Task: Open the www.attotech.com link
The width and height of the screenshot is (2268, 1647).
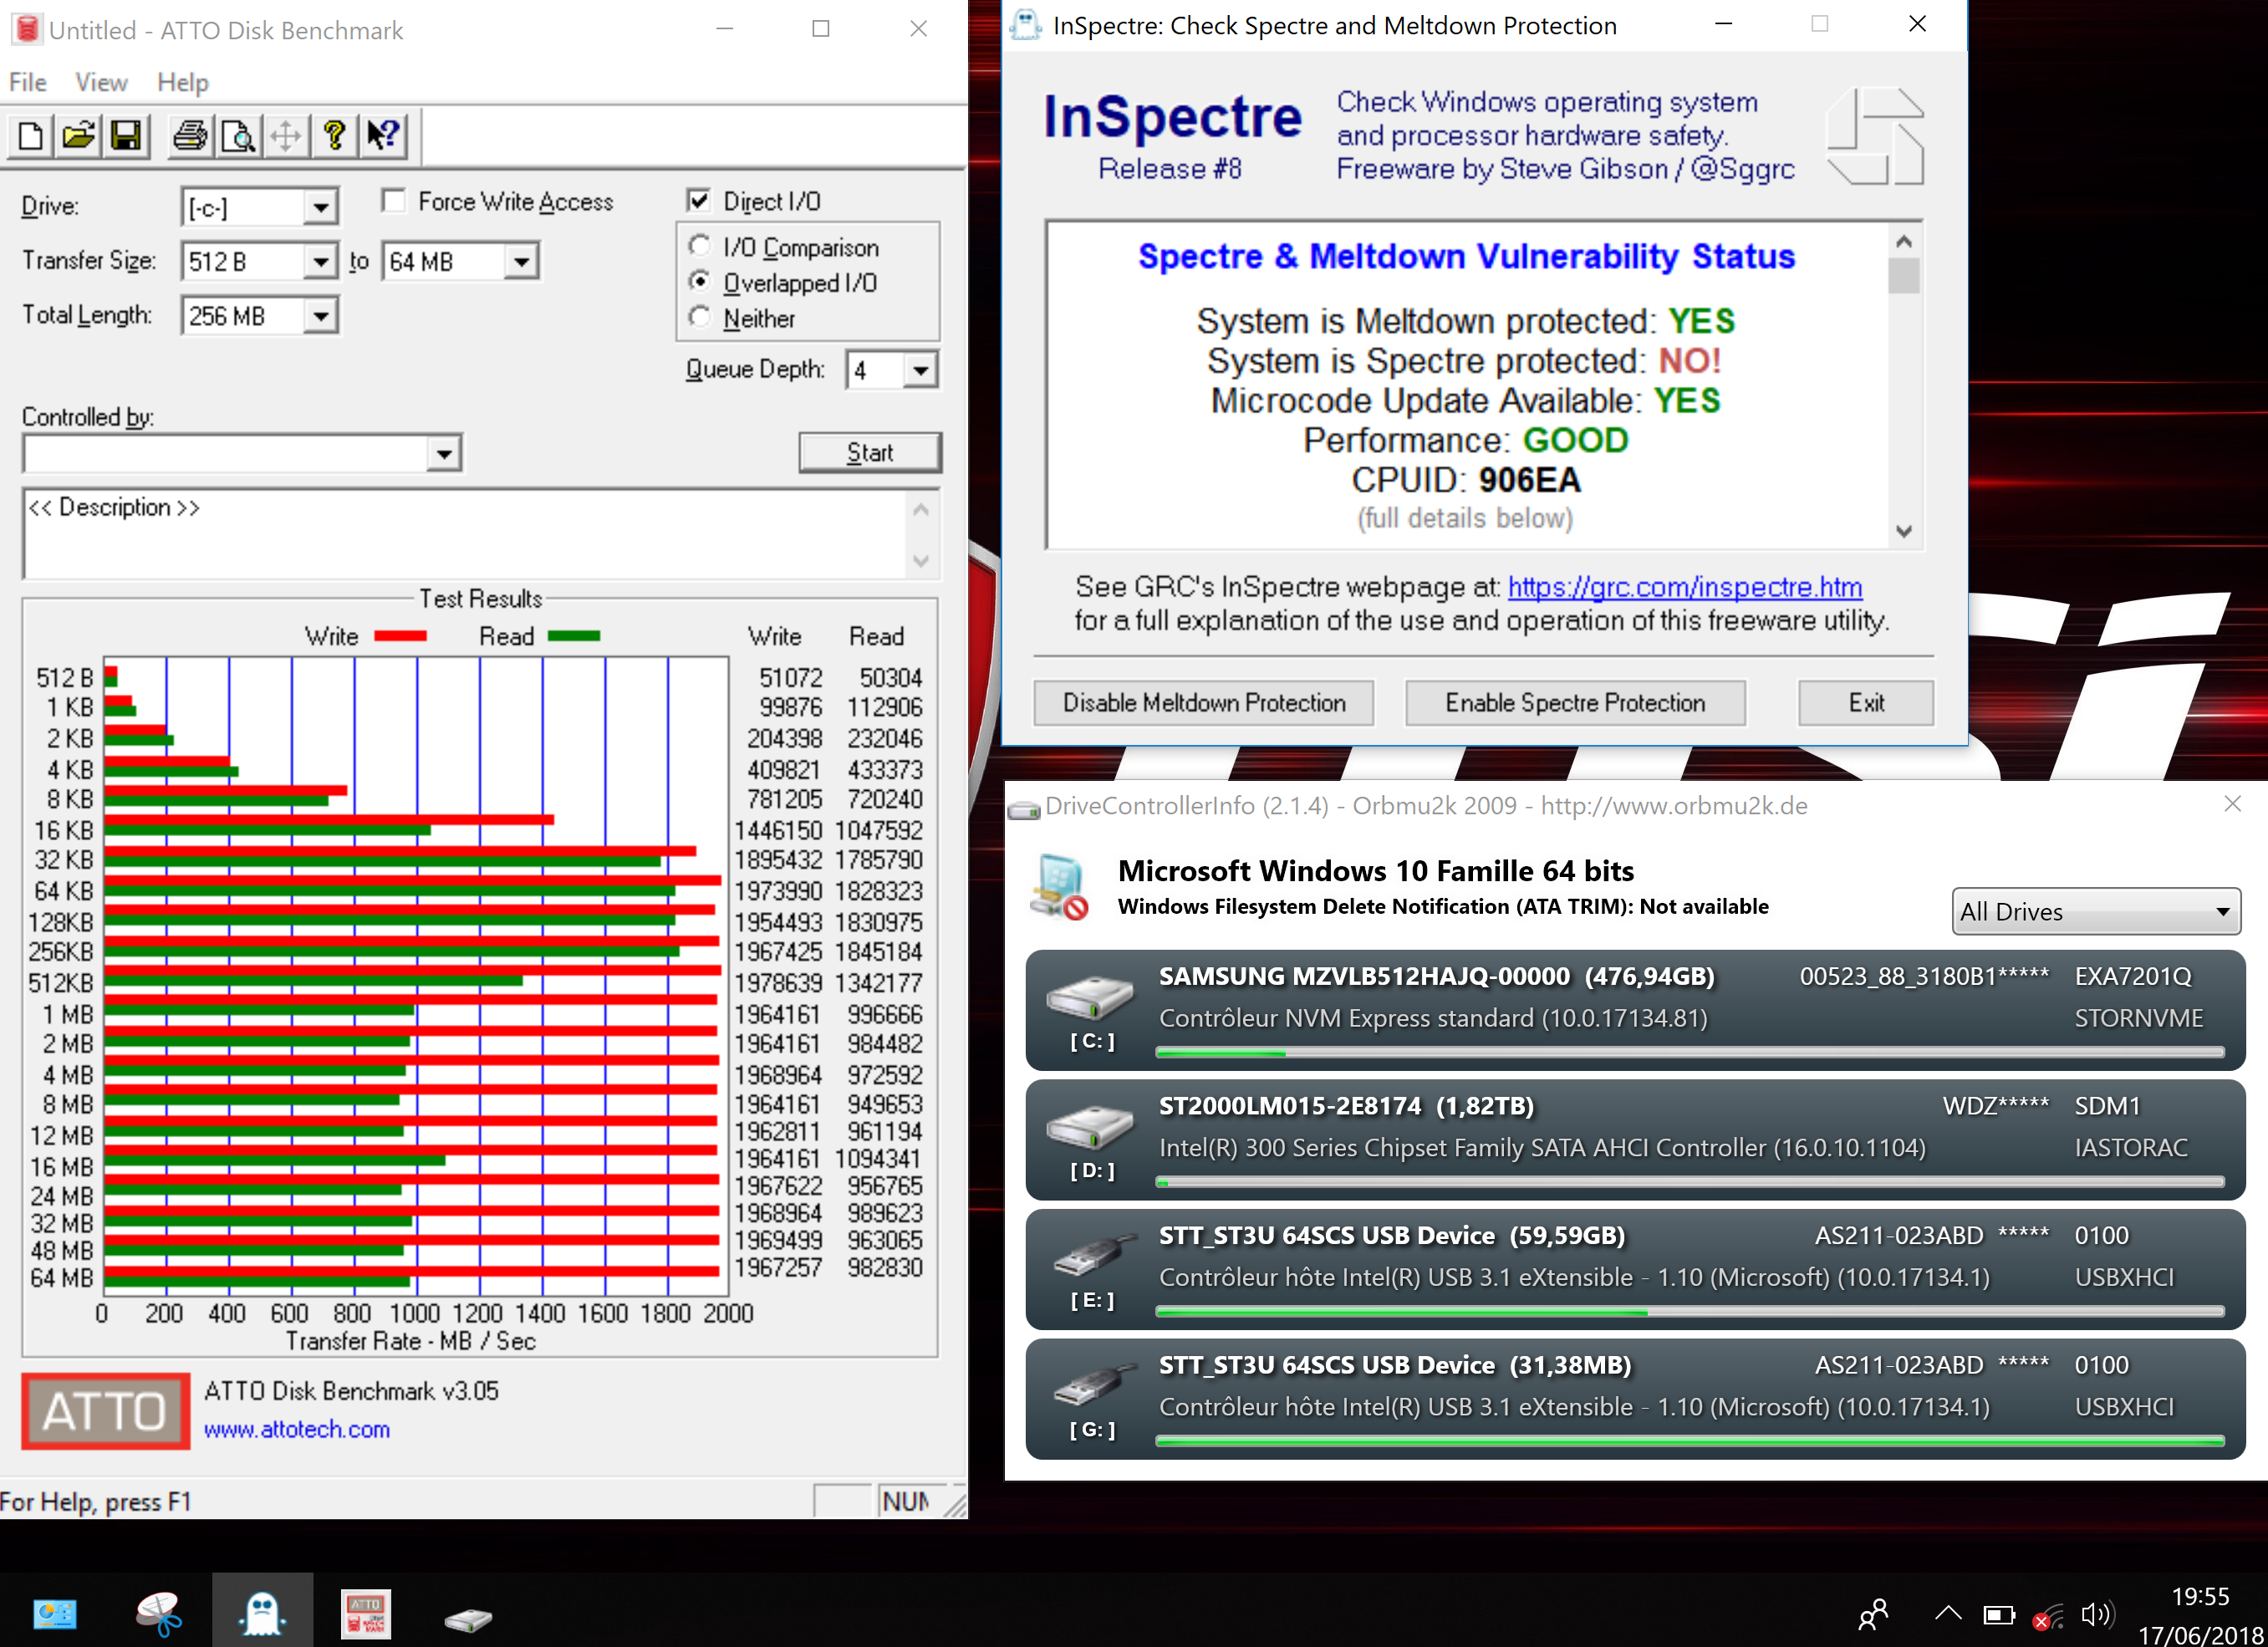Action: pos(297,1429)
